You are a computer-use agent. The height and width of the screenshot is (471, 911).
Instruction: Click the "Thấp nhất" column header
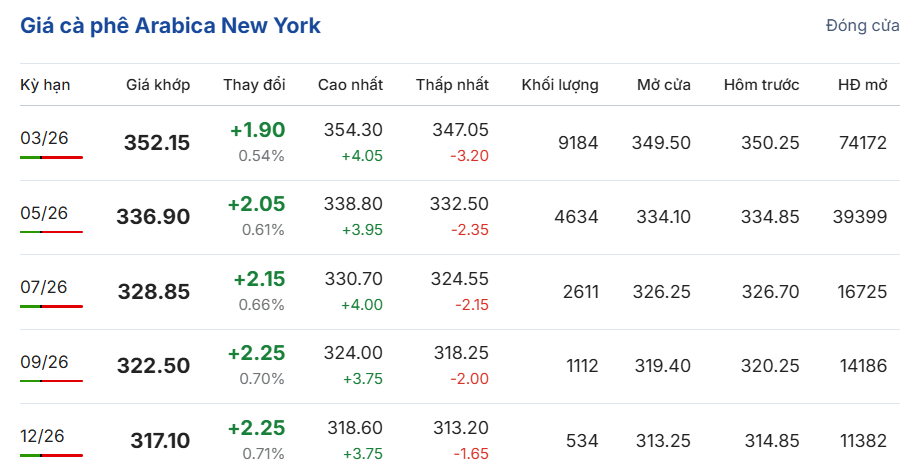click(x=452, y=85)
